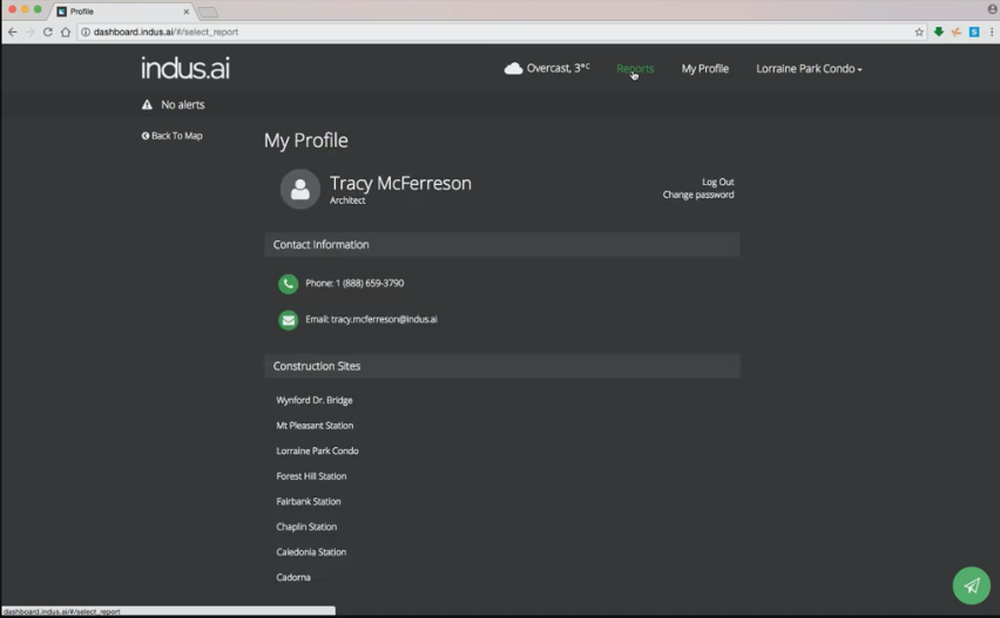Select Reports in the navigation bar
Viewport: 1000px width, 618px height.
click(x=634, y=68)
